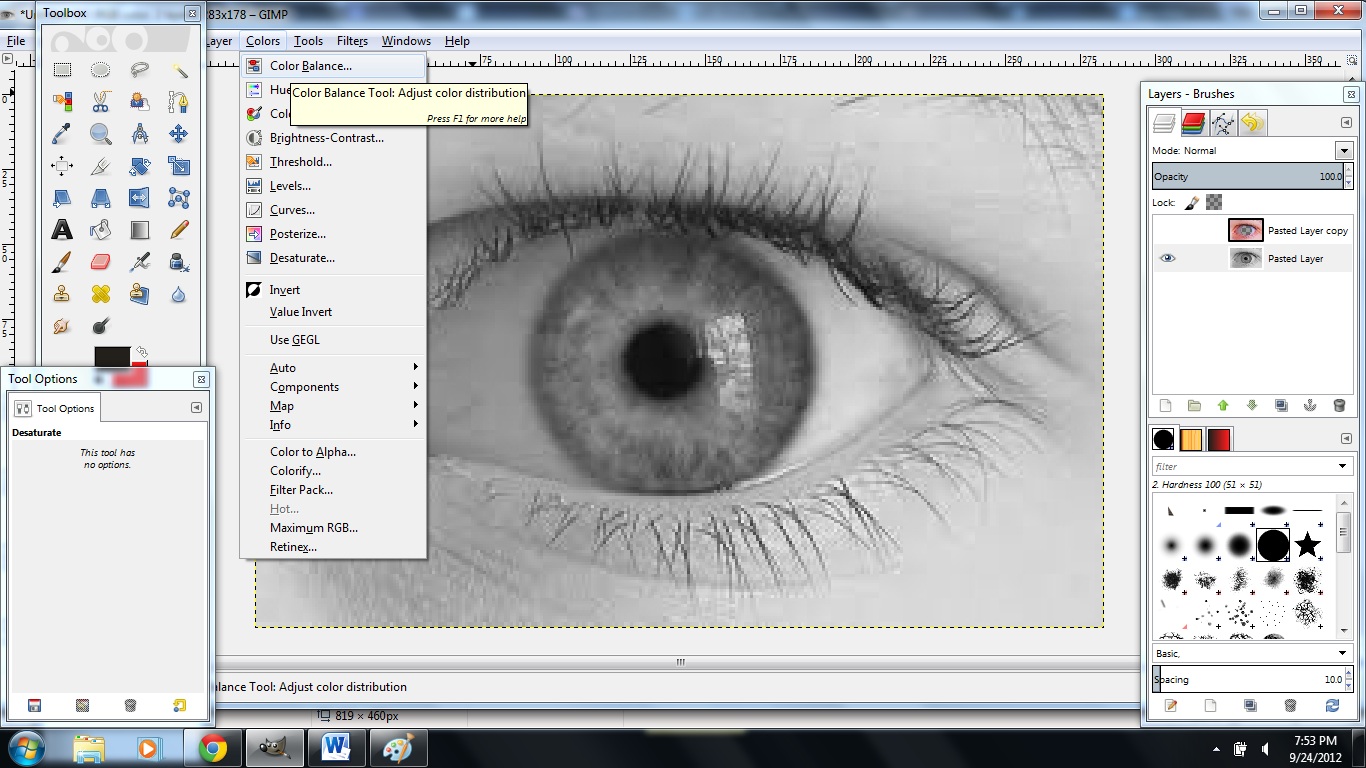Toggle lock alpha channel checkerboard icon
The height and width of the screenshot is (768, 1366).
point(1213,202)
